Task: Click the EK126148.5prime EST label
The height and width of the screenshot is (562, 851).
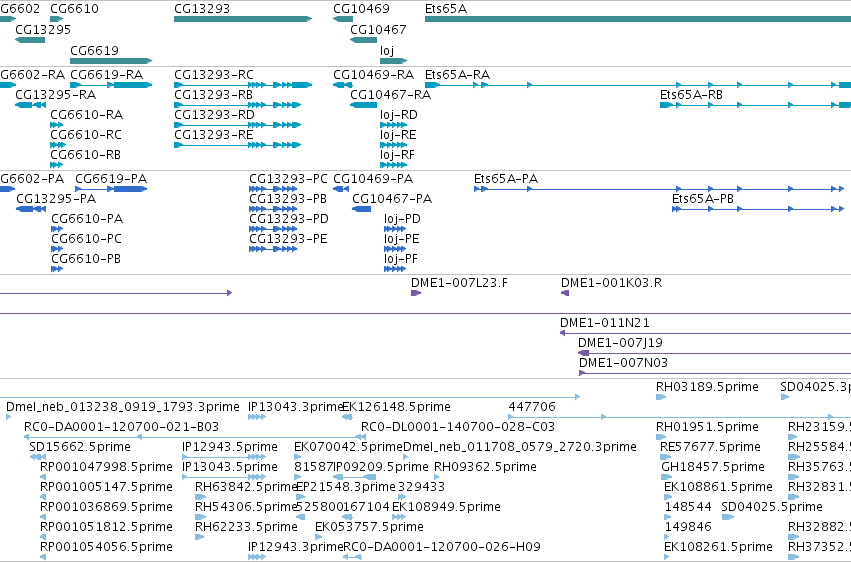Action: (x=397, y=407)
